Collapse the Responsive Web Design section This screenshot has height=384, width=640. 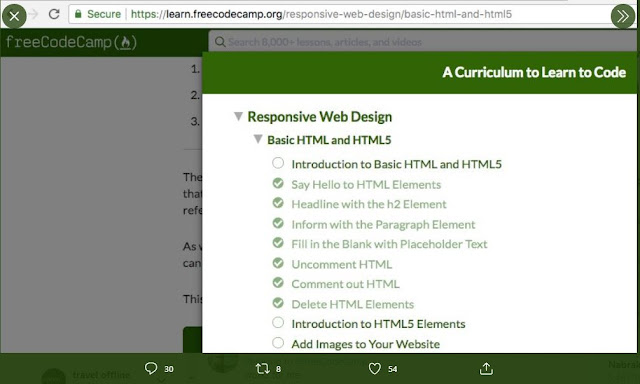click(x=238, y=117)
